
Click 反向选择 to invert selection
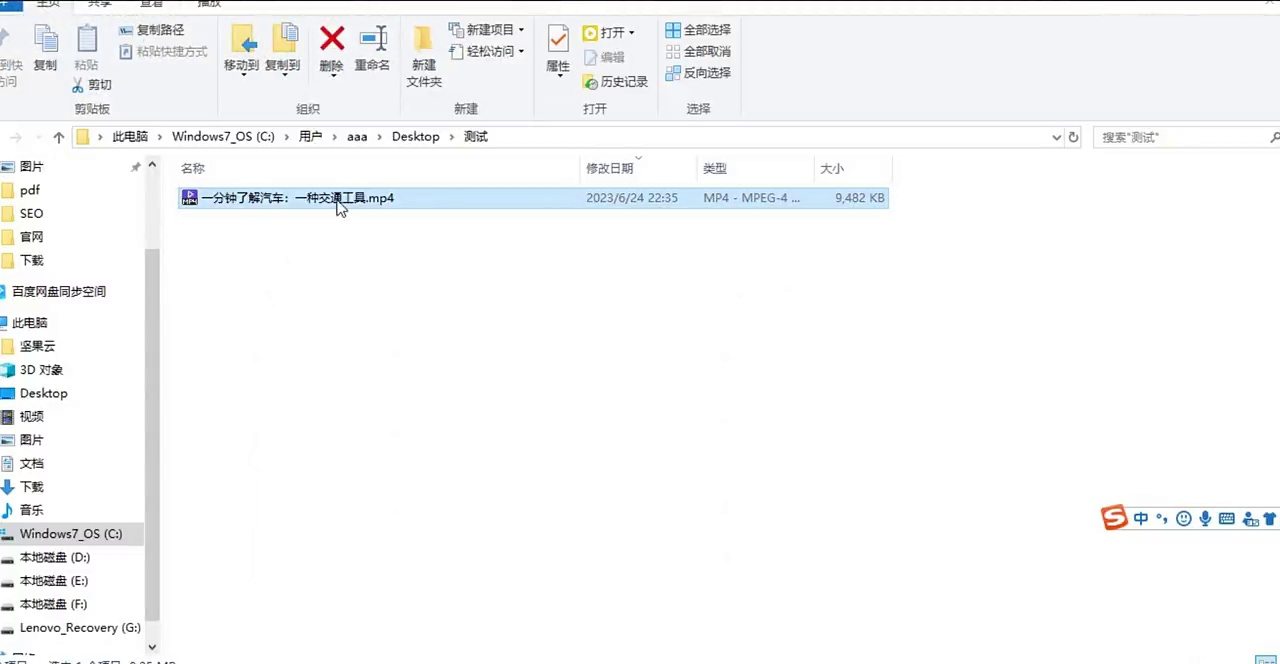coord(698,72)
